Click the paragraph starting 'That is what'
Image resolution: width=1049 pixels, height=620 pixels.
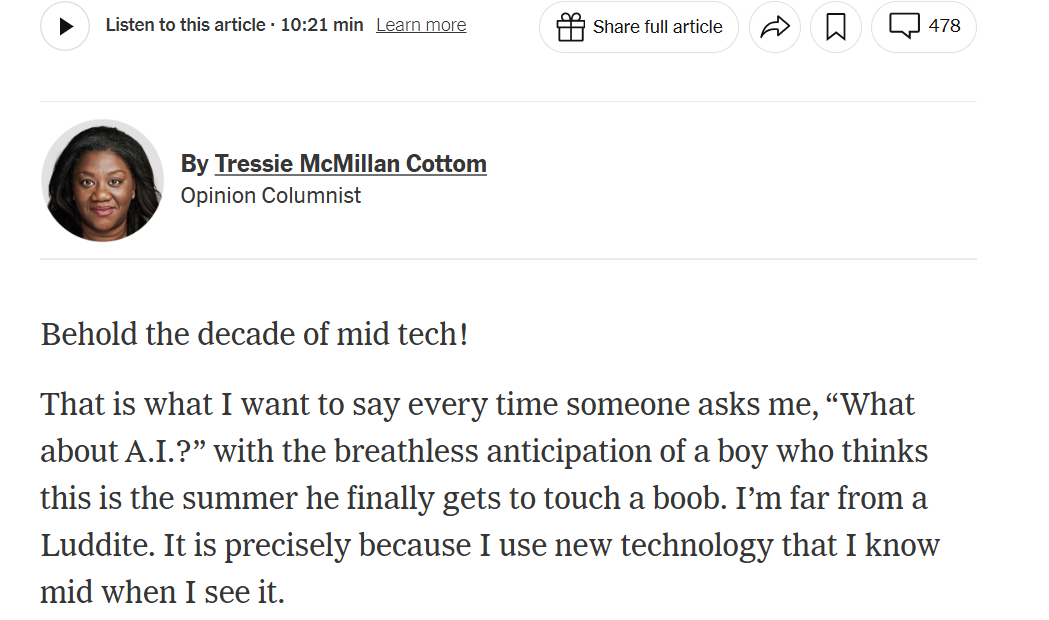(x=490, y=498)
